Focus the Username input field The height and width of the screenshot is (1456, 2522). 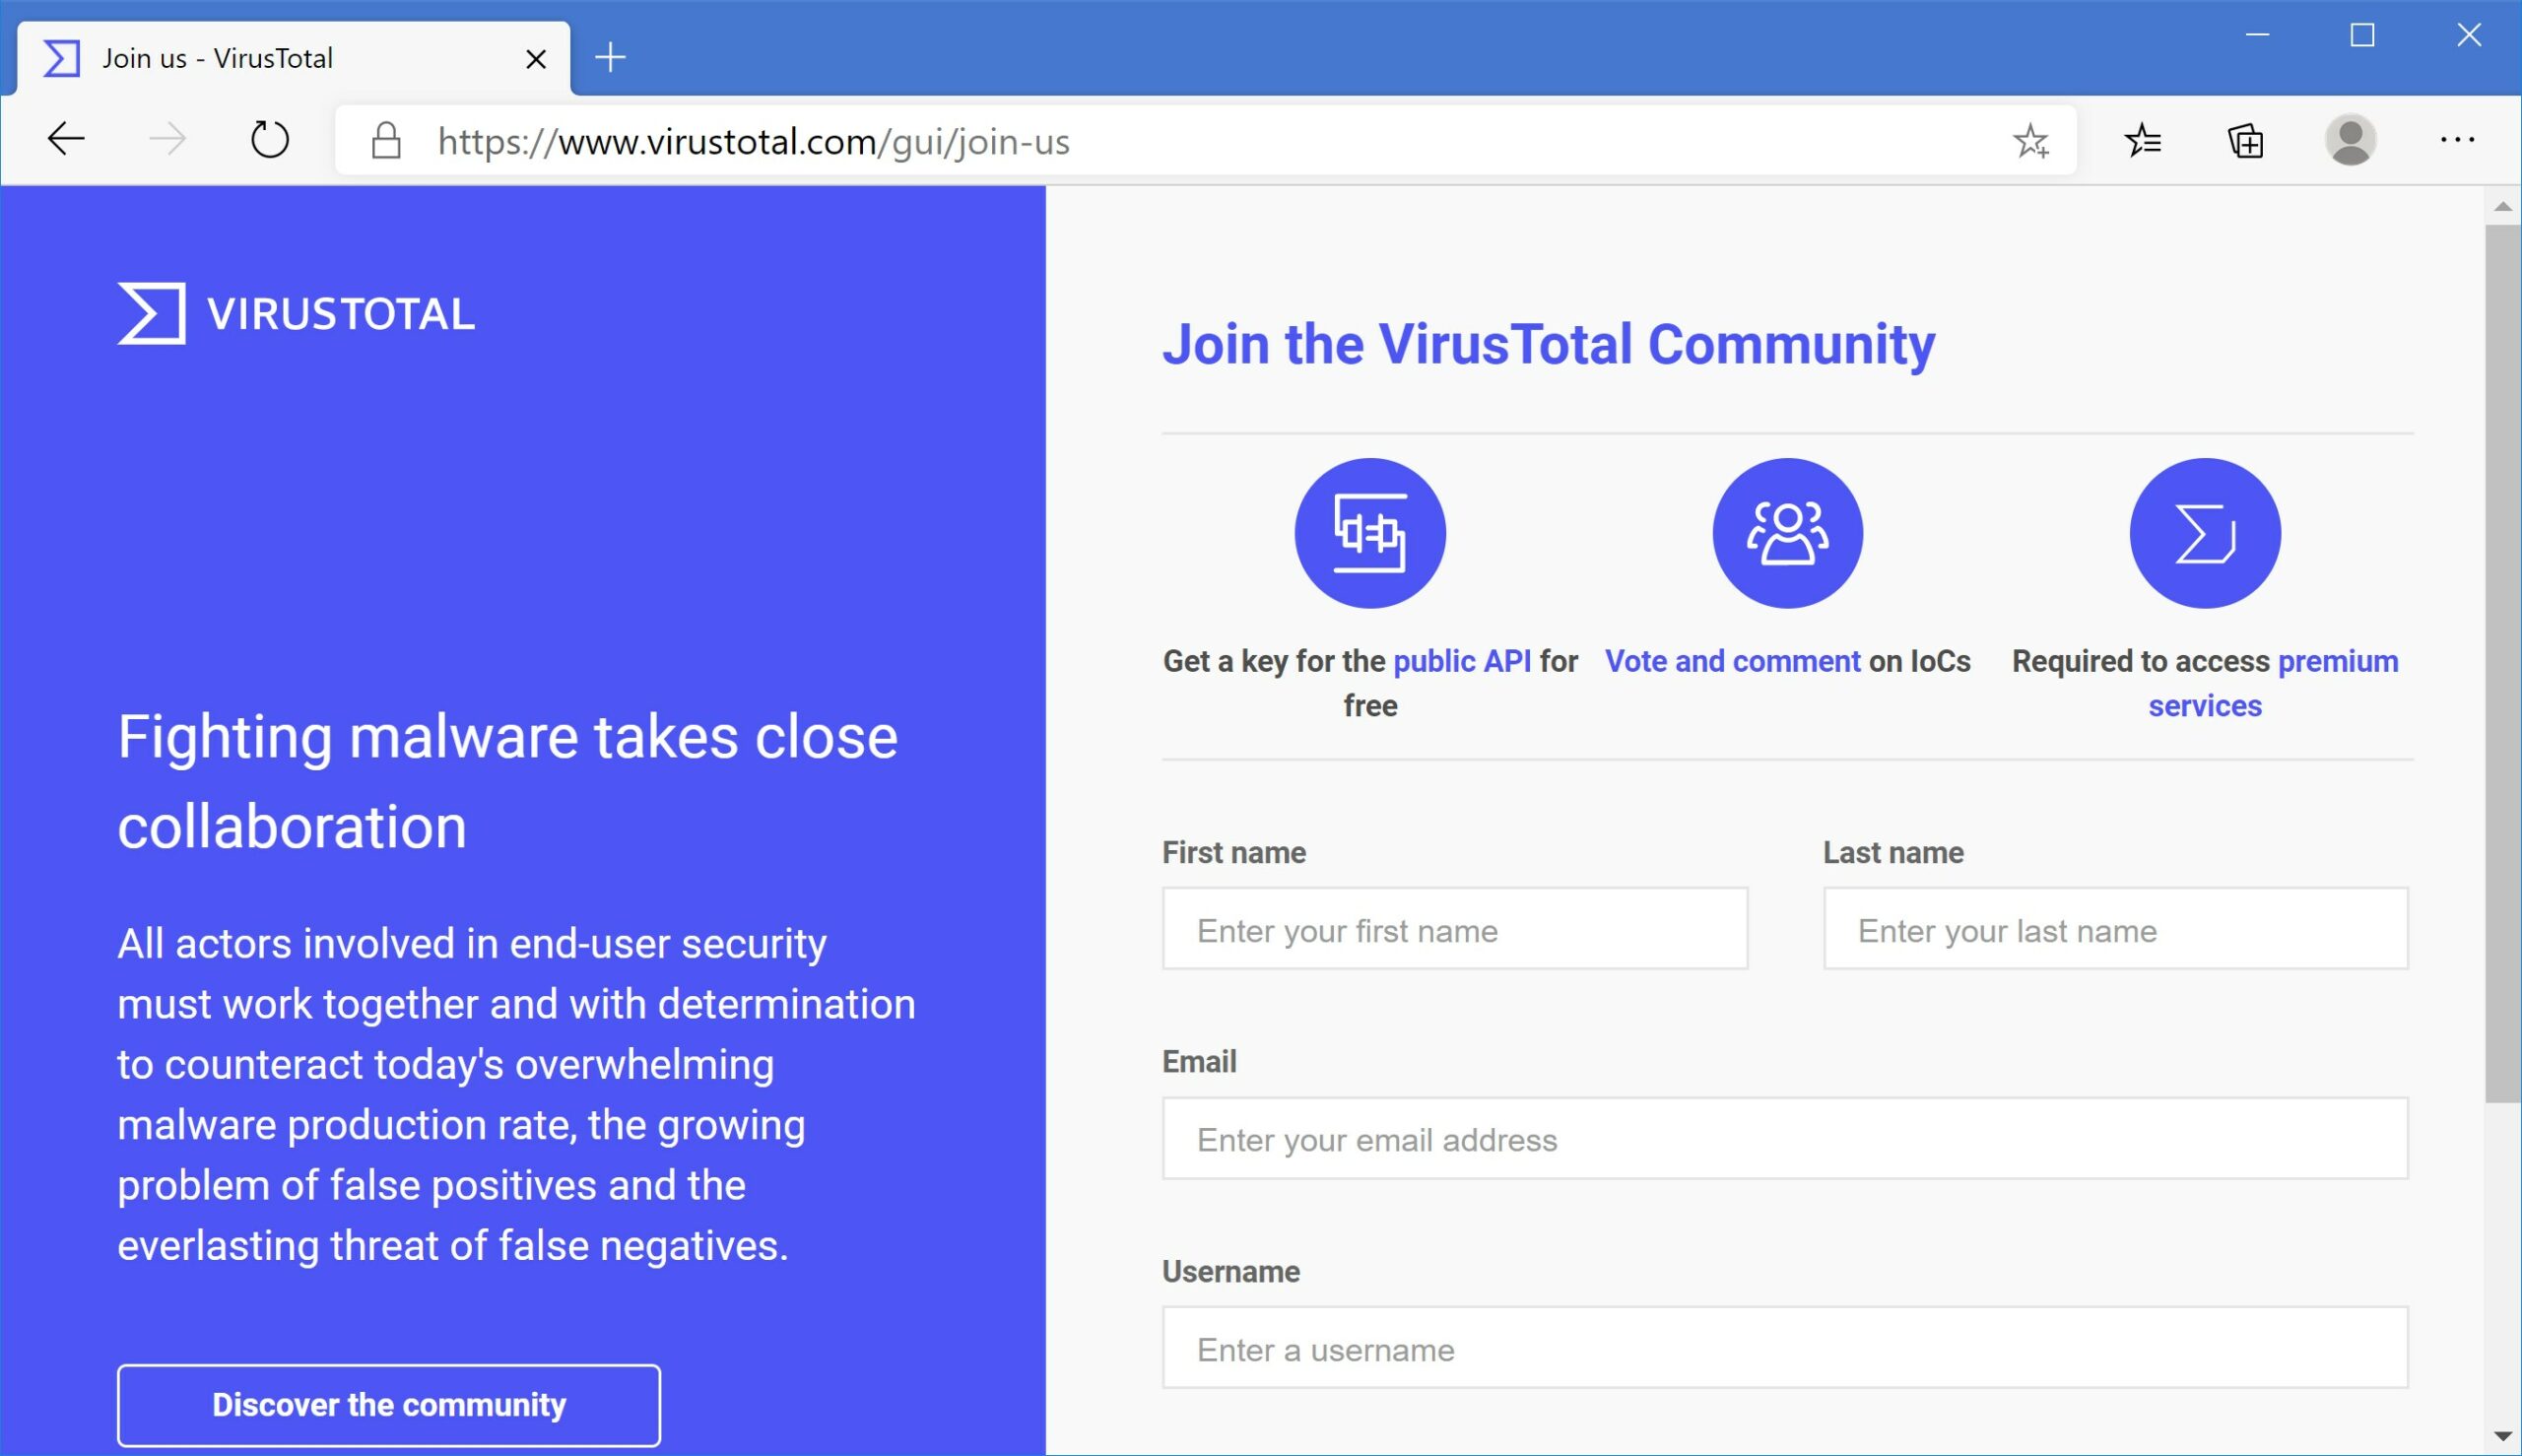pyautogui.click(x=1785, y=1348)
